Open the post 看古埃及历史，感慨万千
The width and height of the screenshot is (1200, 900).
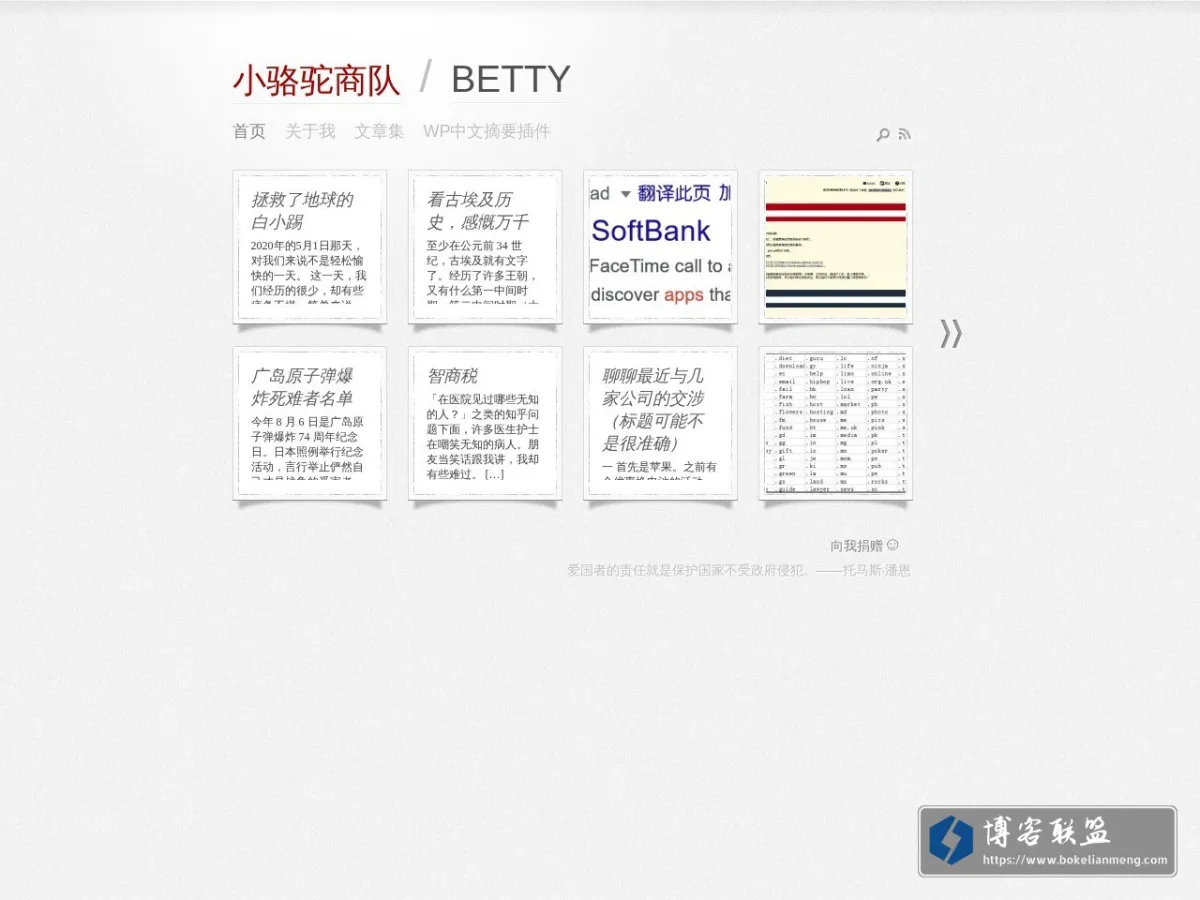click(478, 211)
